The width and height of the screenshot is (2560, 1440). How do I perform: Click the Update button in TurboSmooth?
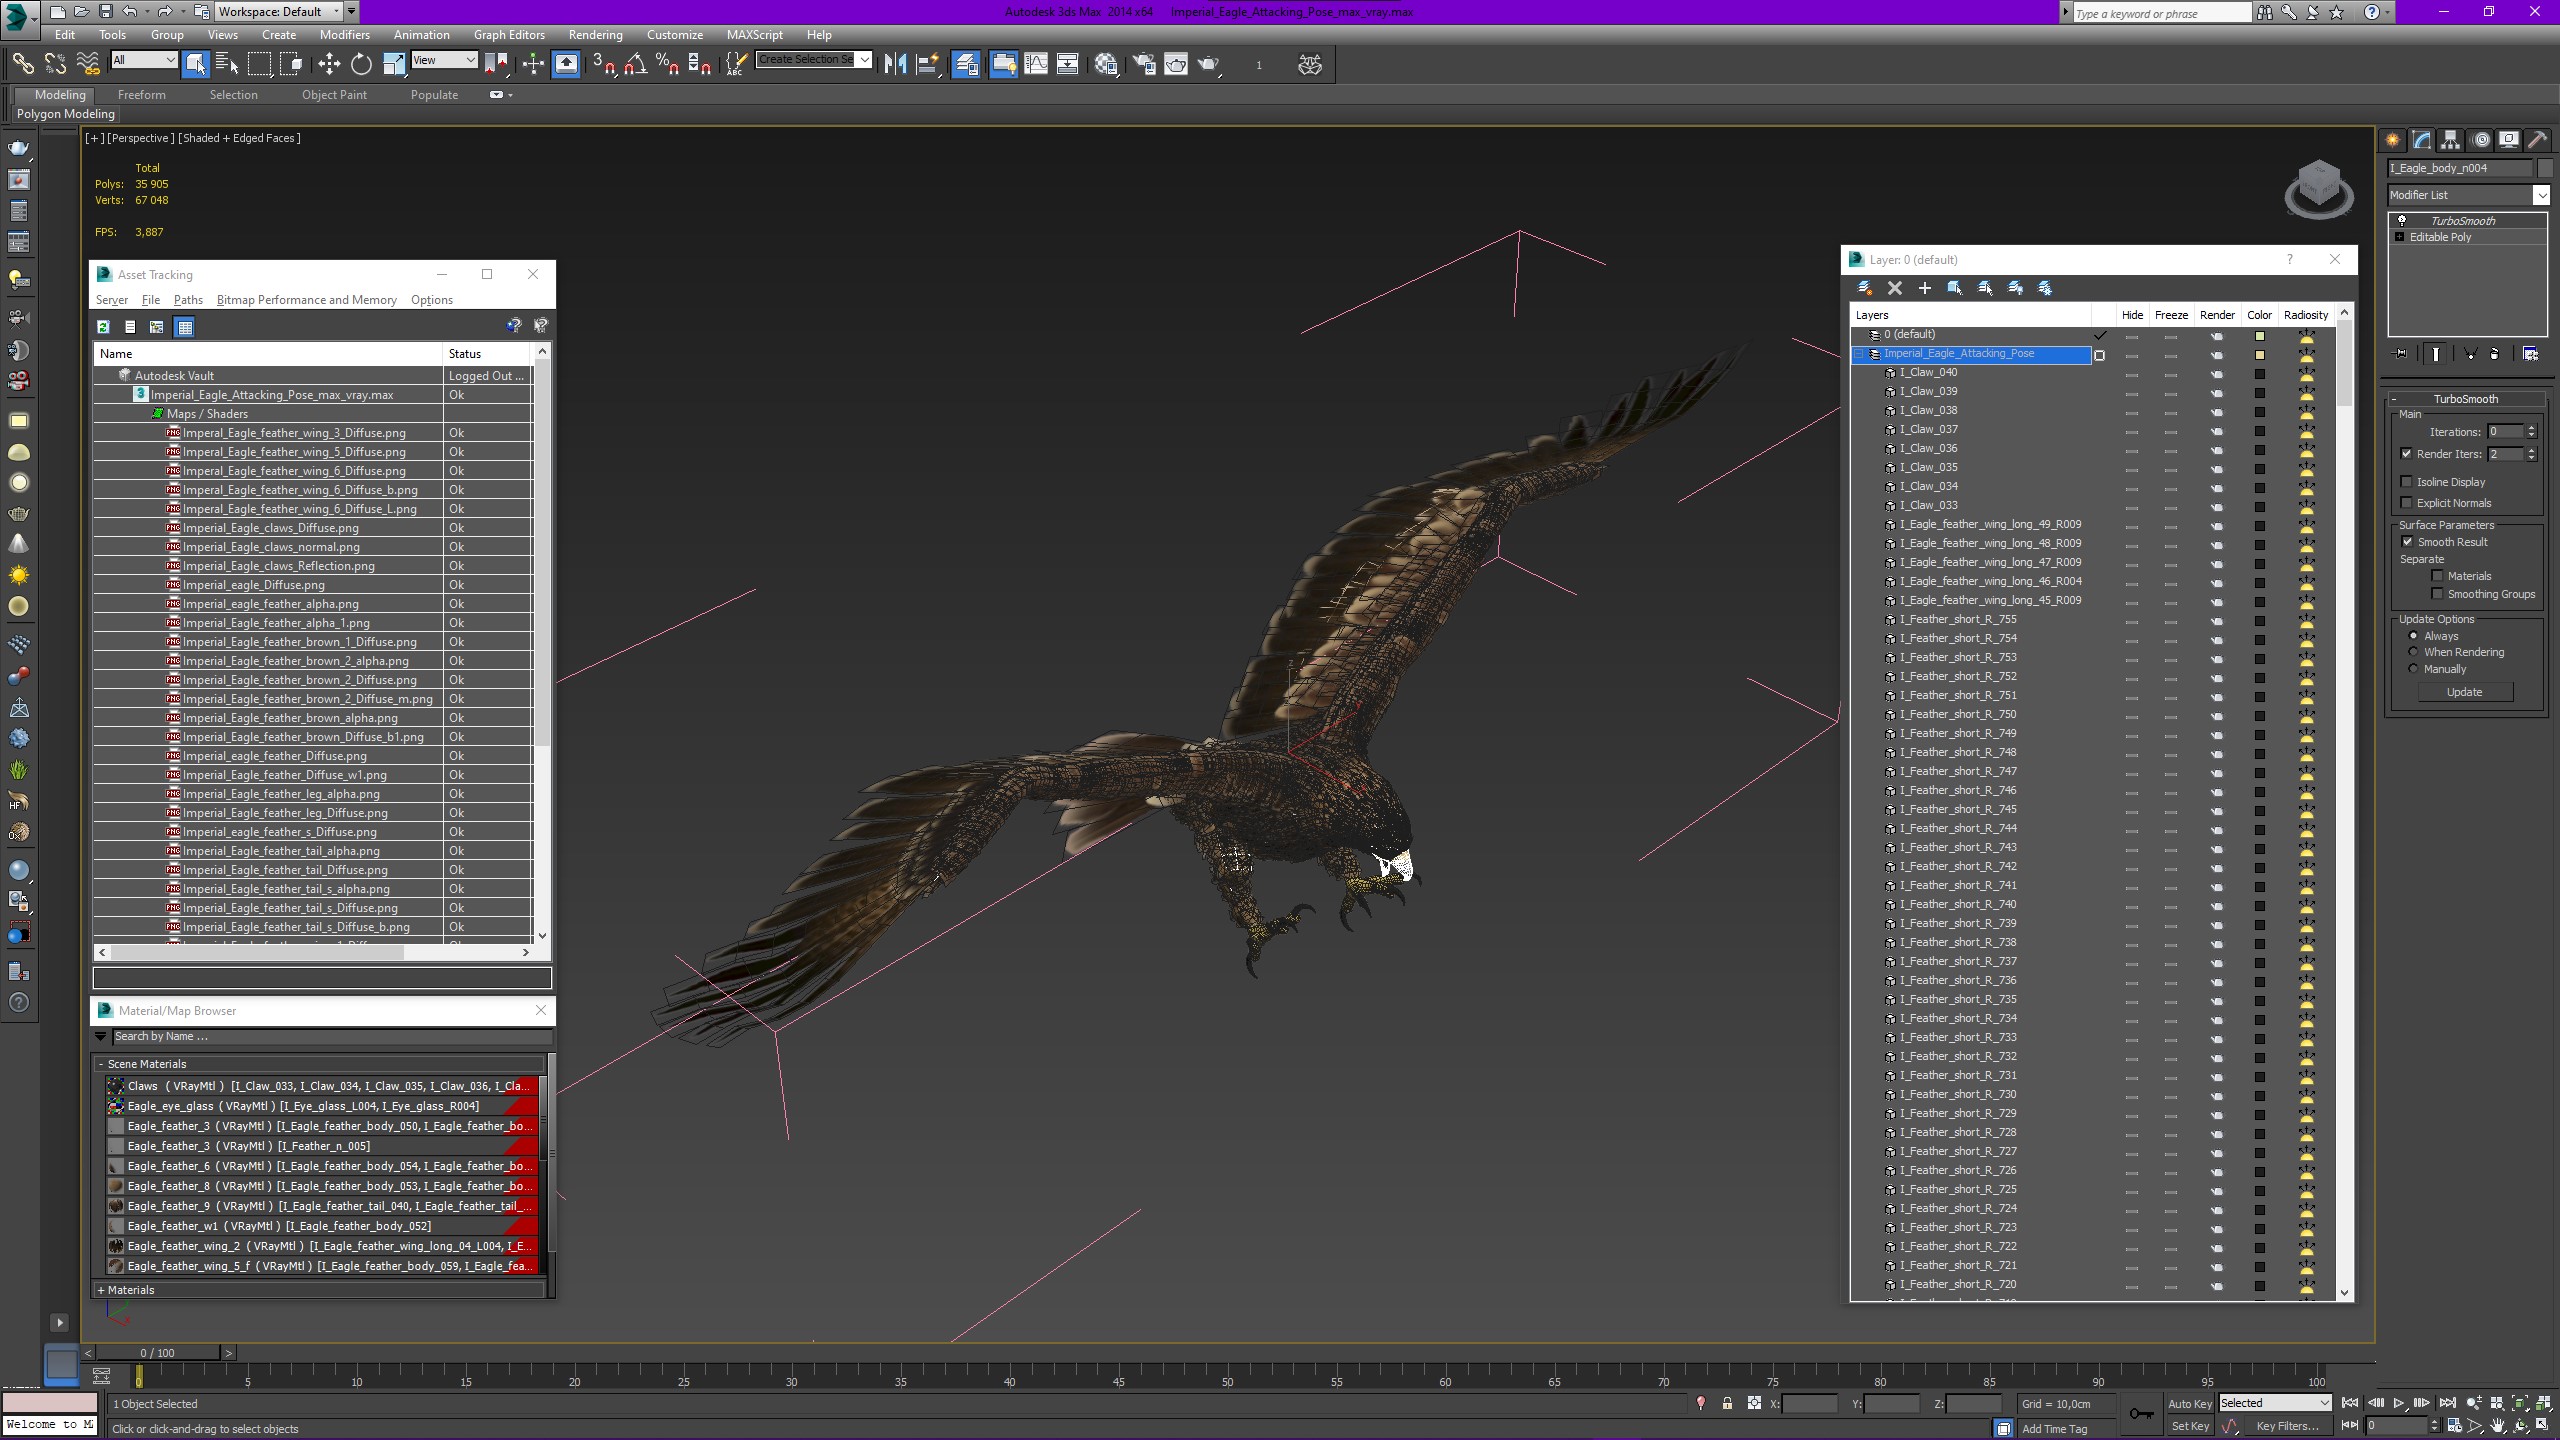coord(2464,692)
